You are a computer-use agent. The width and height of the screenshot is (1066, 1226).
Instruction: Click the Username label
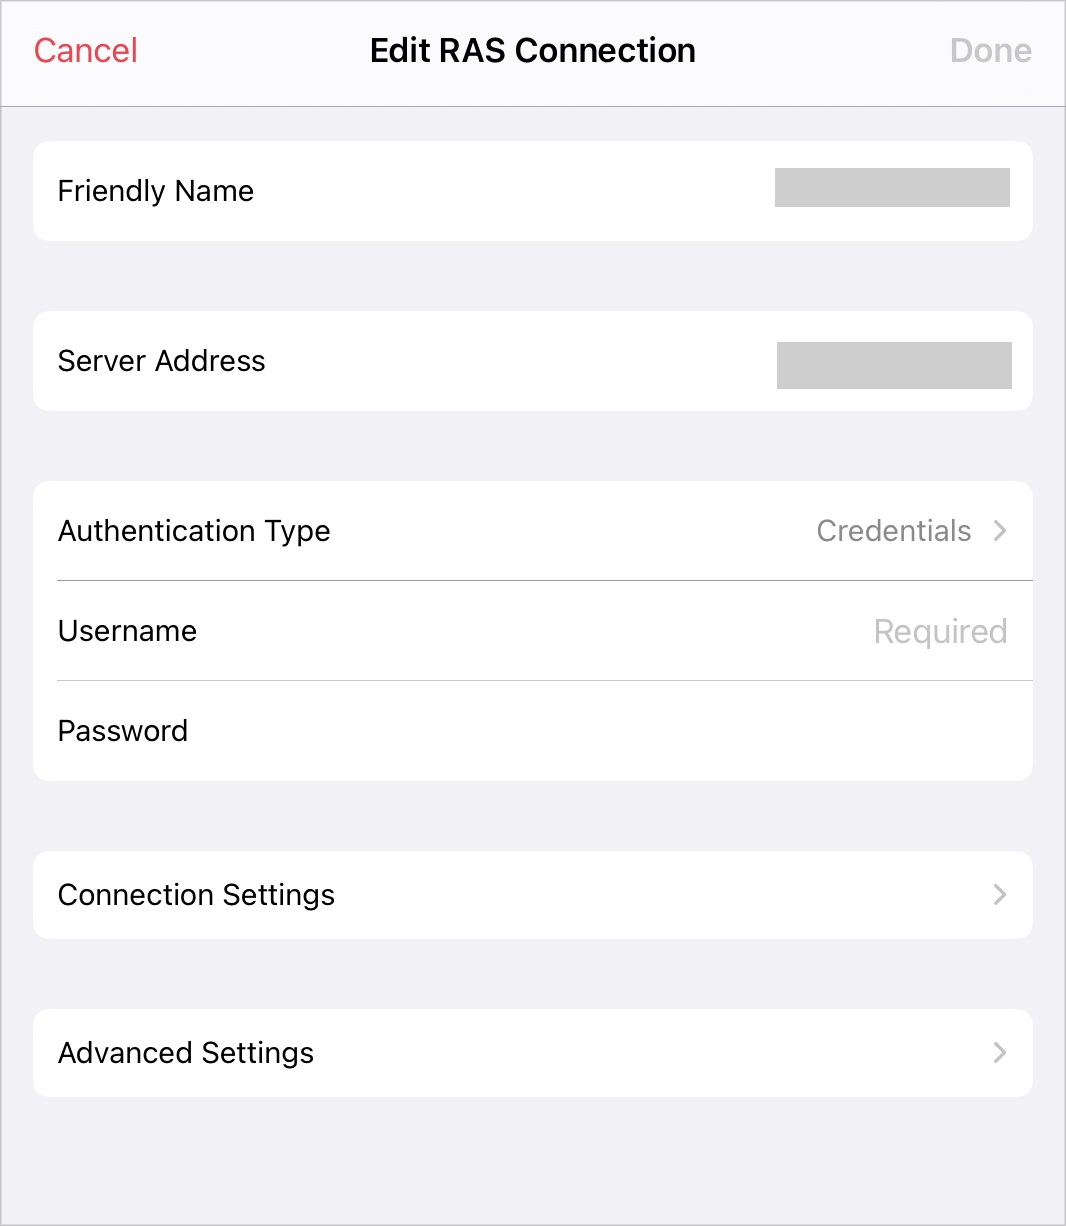pos(127,631)
